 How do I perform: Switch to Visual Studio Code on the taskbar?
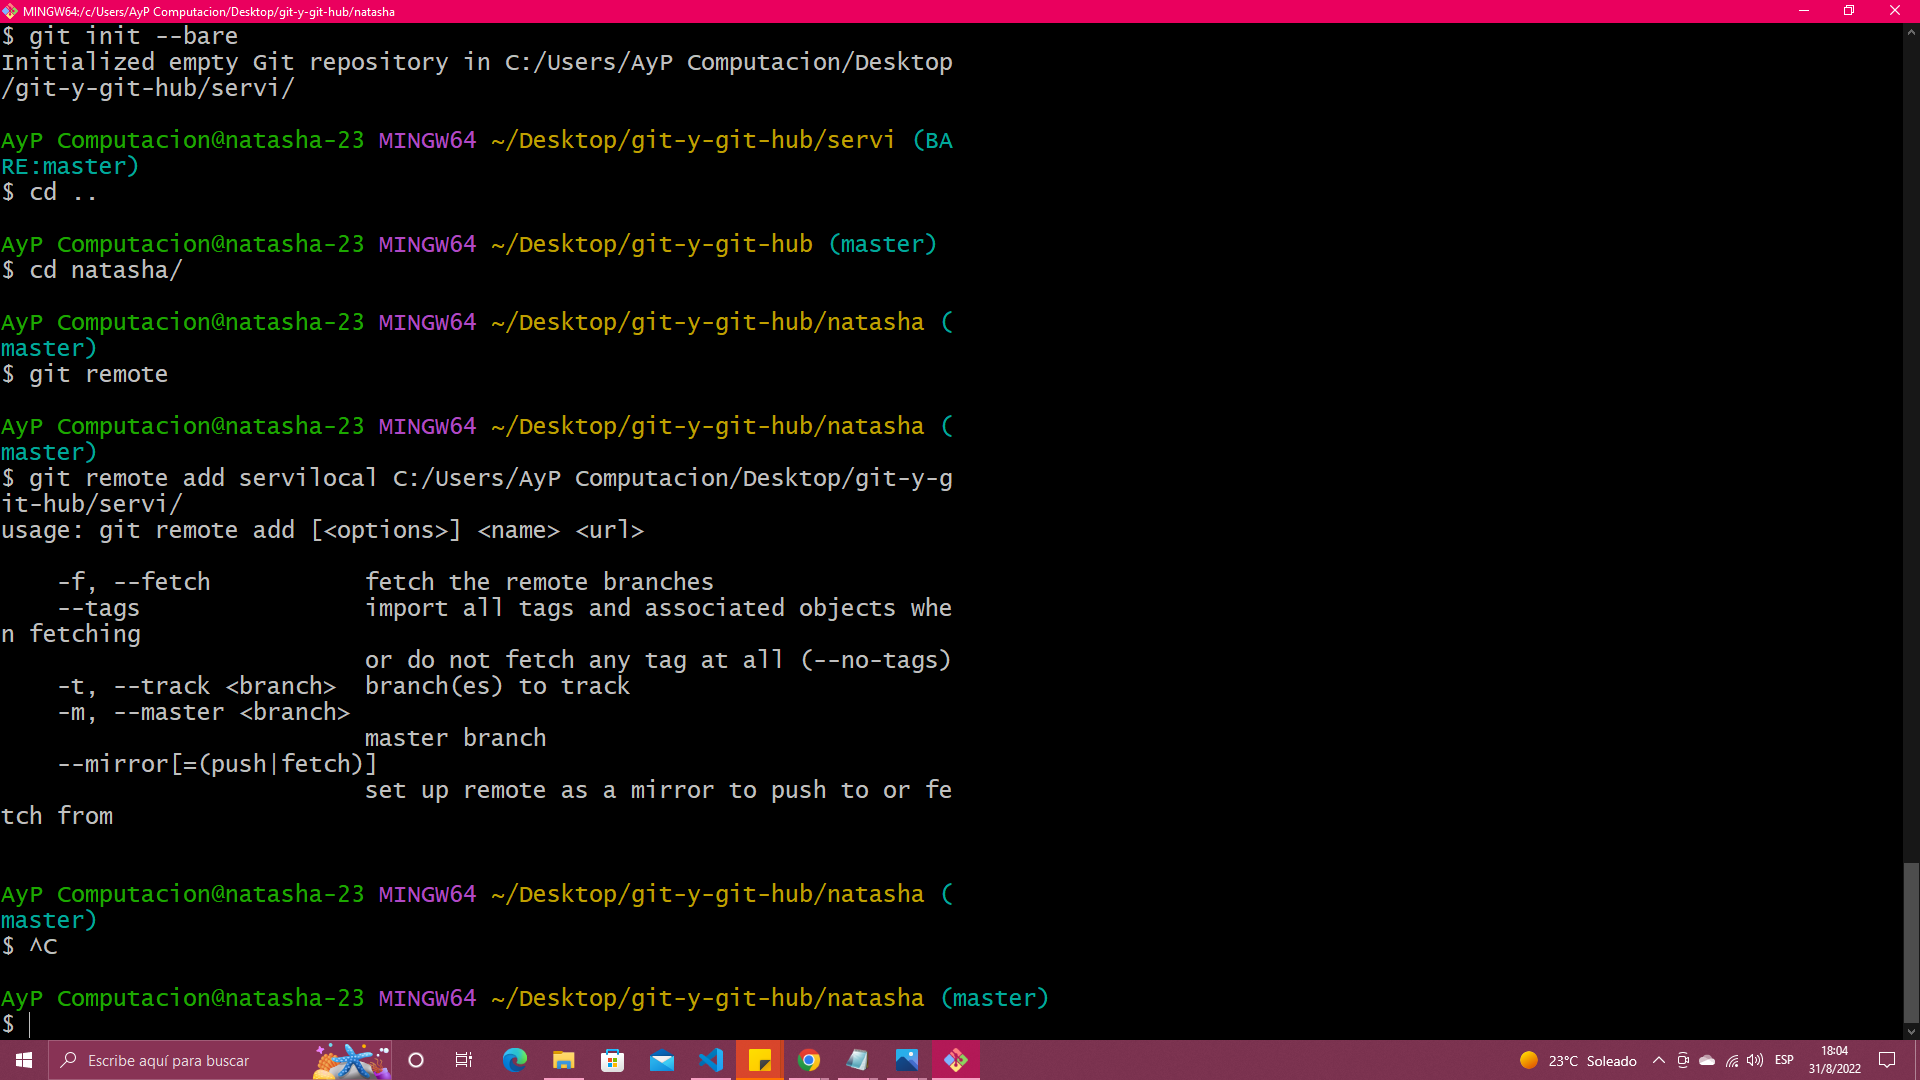pos(710,1060)
